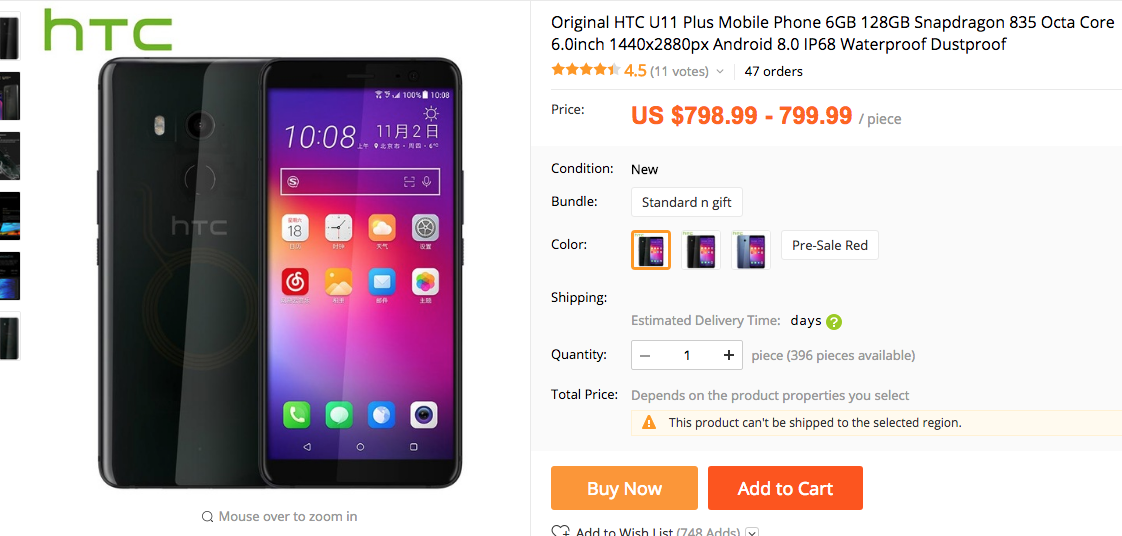Pick the second phone color swatch
Image resolution: width=1122 pixels, height=536 pixels.
(x=701, y=250)
